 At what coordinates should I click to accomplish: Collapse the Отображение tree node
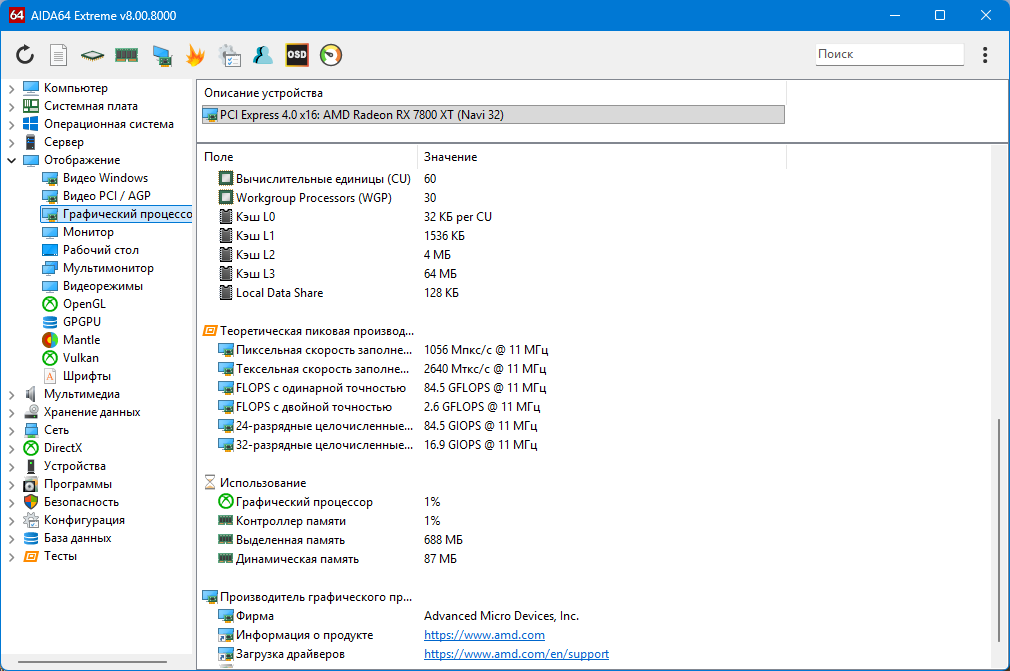pyautogui.click(x=11, y=160)
